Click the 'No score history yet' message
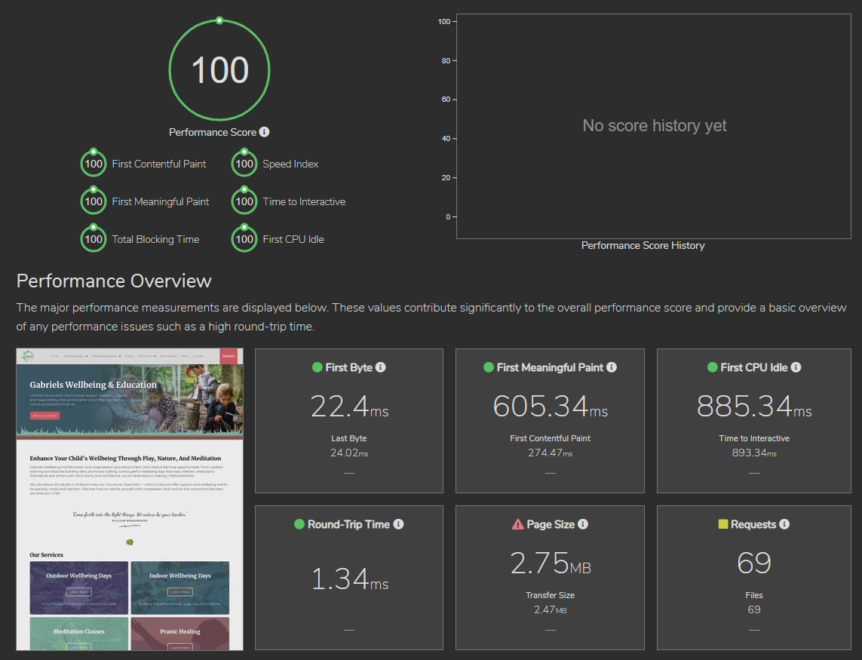This screenshot has height=660, width=862. pyautogui.click(x=654, y=126)
